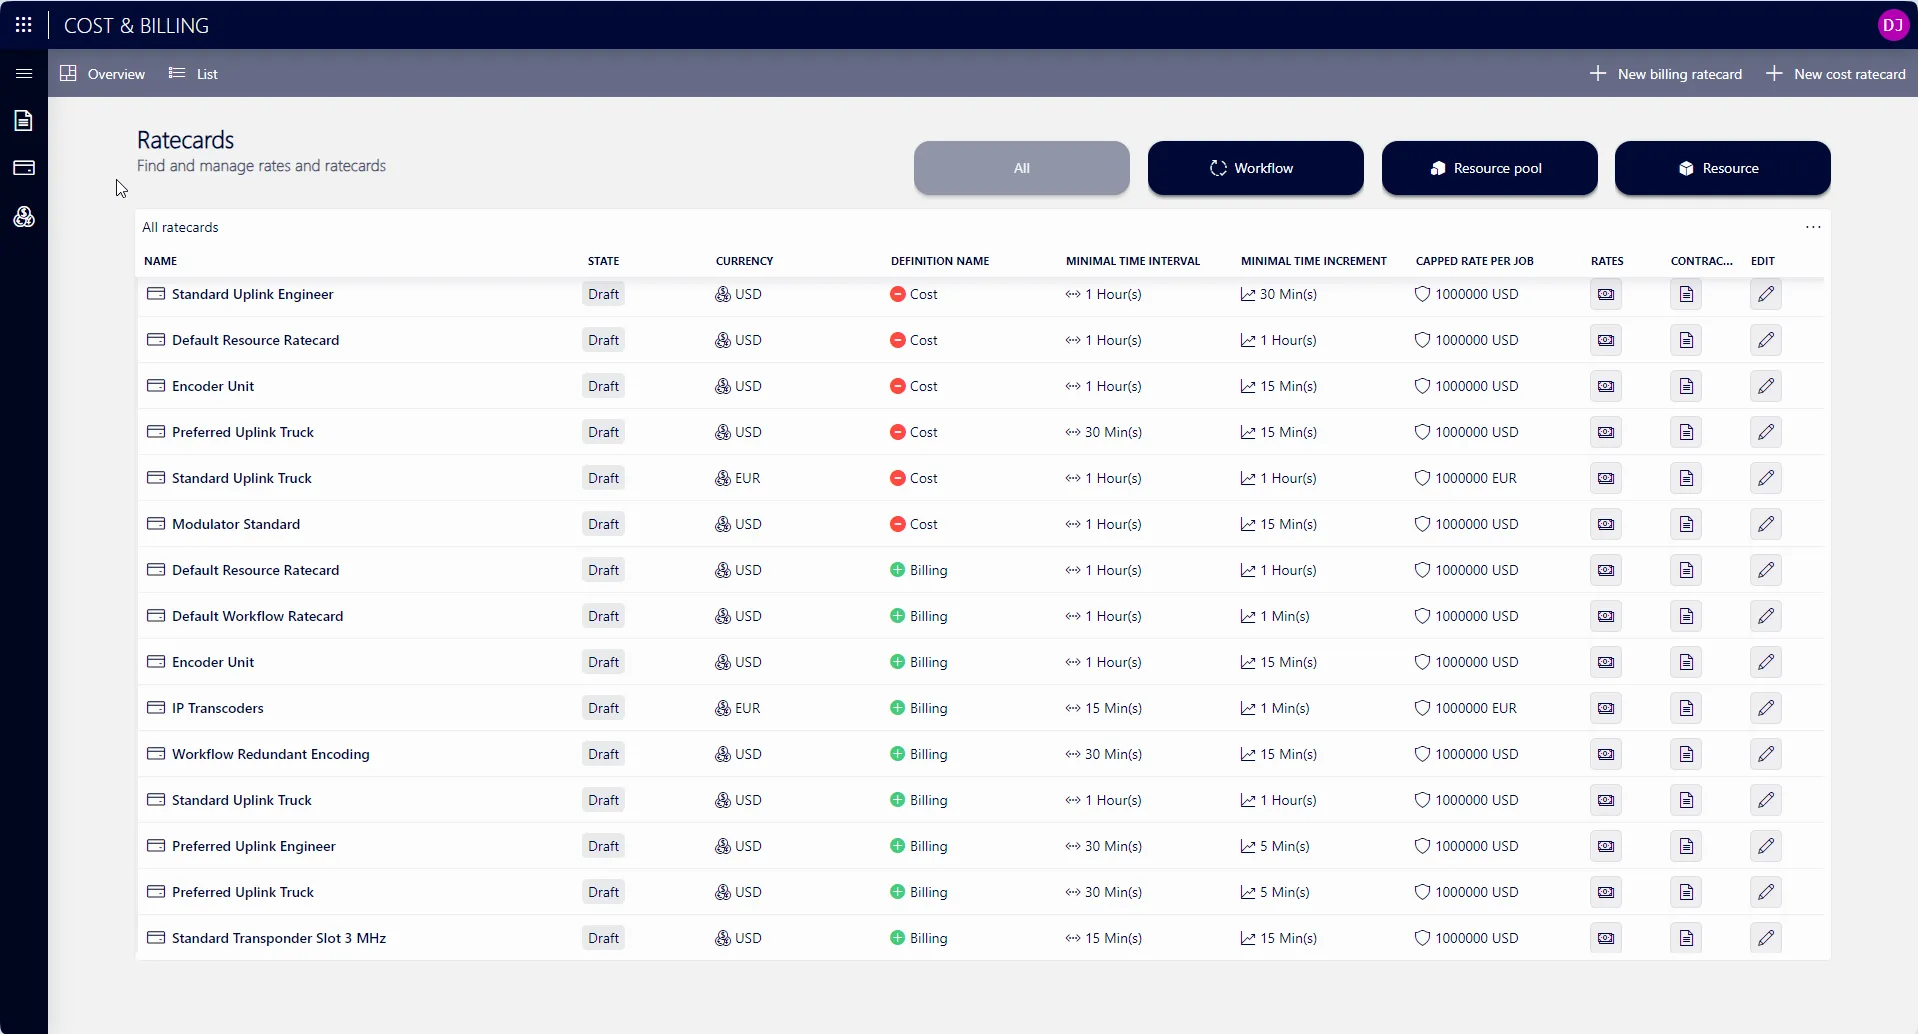The image size is (1918, 1034).
Task: Open the DJ user avatar
Action: tap(1892, 25)
